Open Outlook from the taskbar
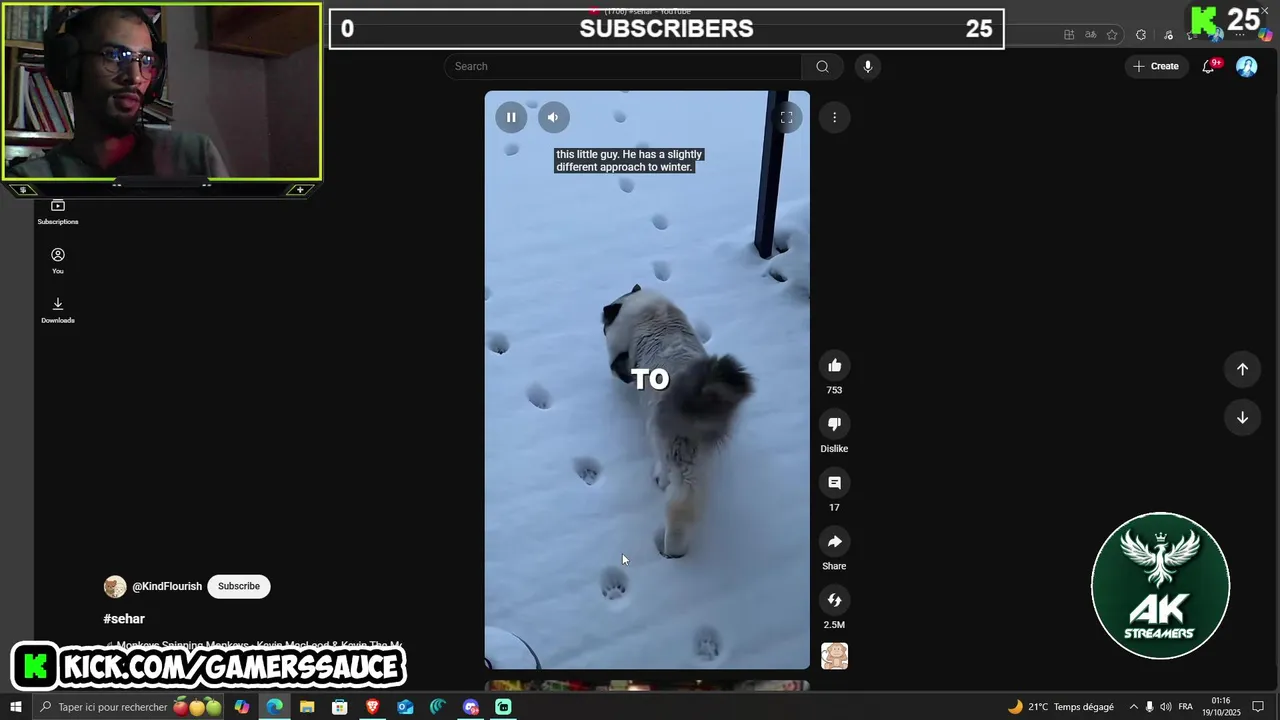This screenshot has width=1280, height=720. 405,707
